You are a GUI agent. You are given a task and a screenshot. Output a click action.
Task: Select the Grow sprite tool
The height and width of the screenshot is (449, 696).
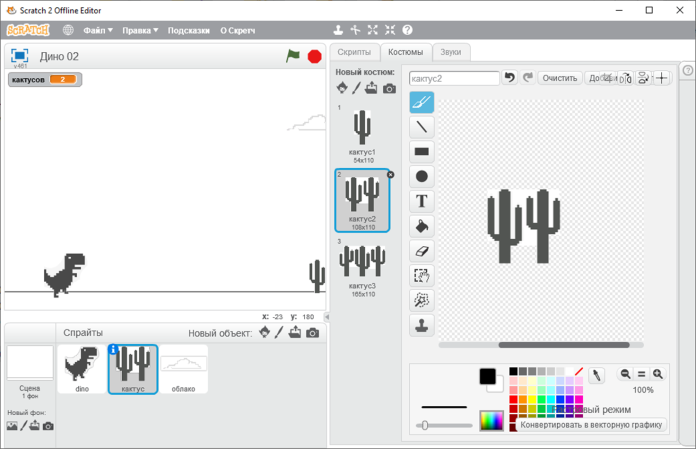[x=372, y=30]
